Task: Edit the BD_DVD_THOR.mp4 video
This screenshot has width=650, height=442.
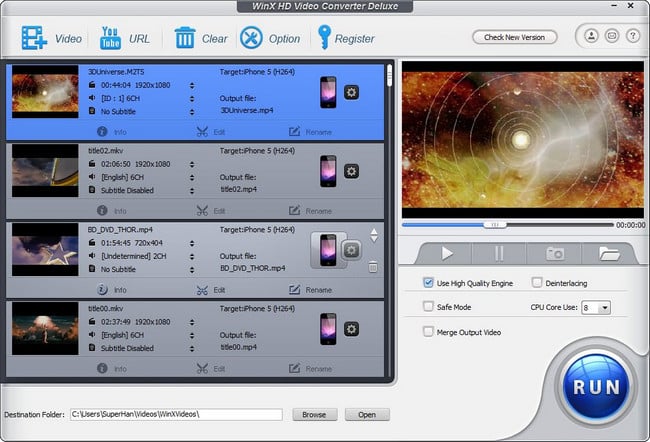Action: tap(211, 289)
